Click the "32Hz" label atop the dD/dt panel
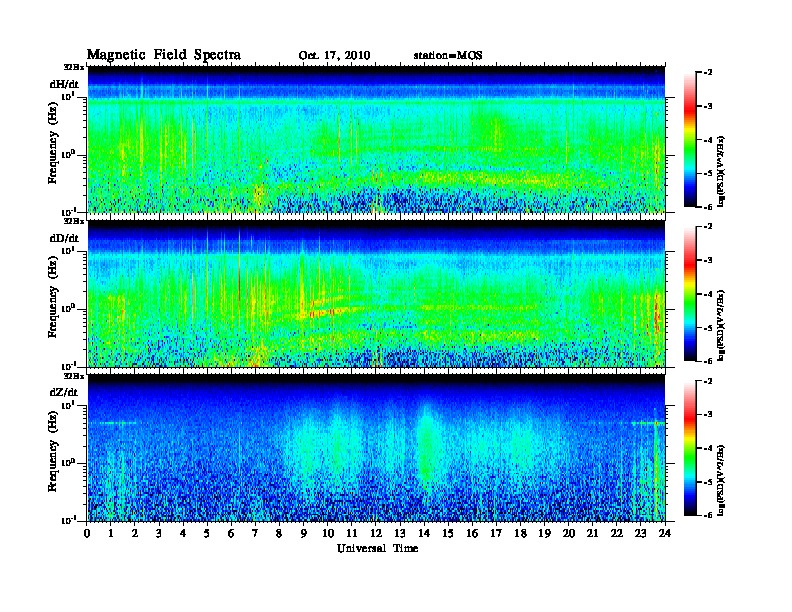 (74, 221)
